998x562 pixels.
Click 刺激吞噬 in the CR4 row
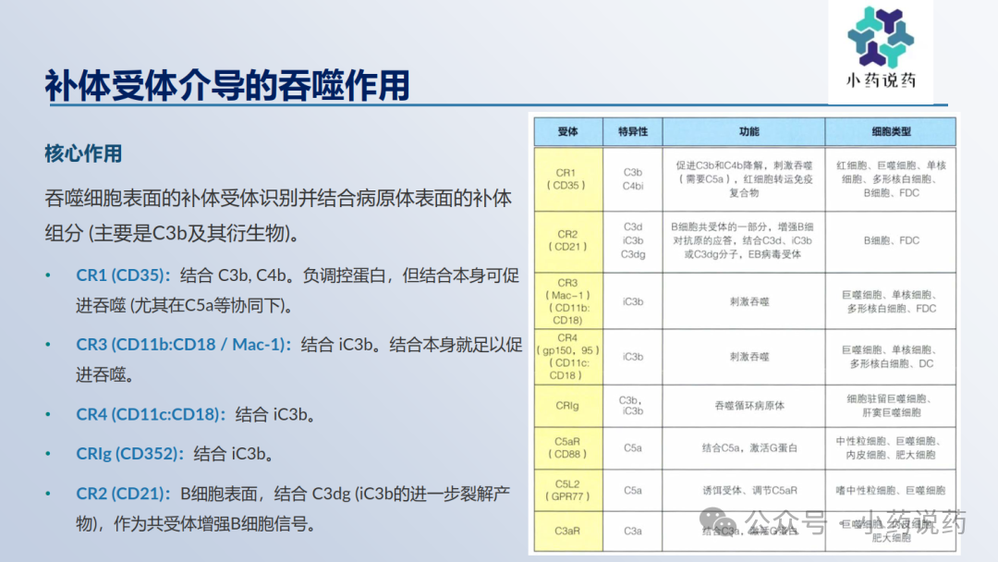pos(749,356)
